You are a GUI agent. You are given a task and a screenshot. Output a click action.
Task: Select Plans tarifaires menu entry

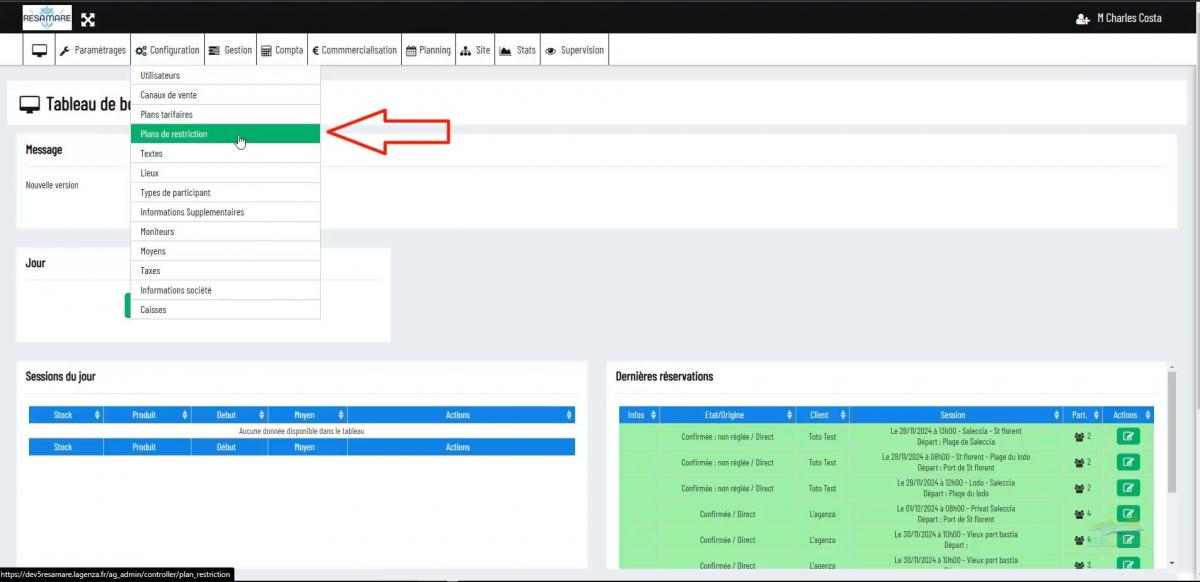[x=225, y=114]
